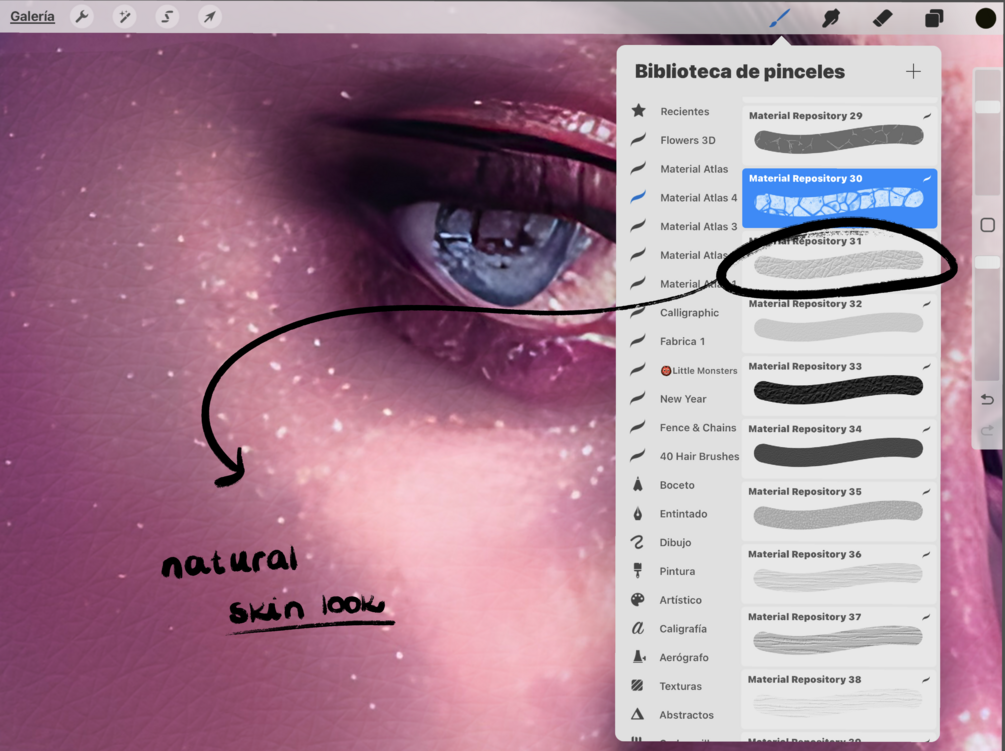1005x751 pixels.
Task: Open the Entintado brush set
Action: point(685,514)
